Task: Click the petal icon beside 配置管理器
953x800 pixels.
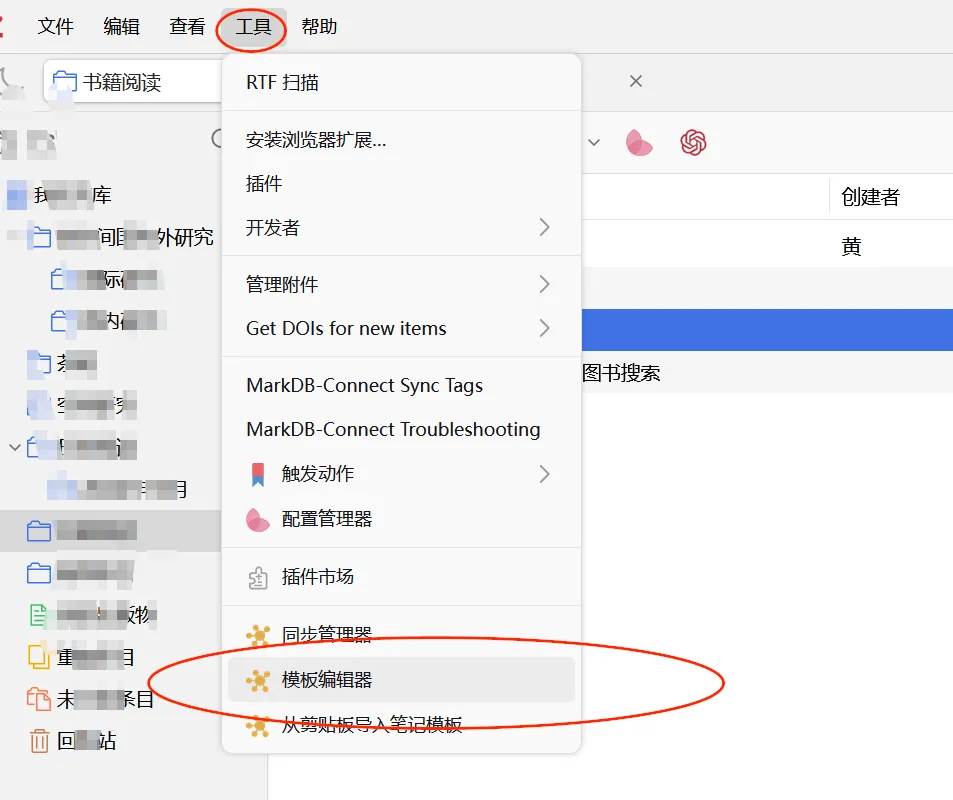Action: pyautogui.click(x=258, y=519)
